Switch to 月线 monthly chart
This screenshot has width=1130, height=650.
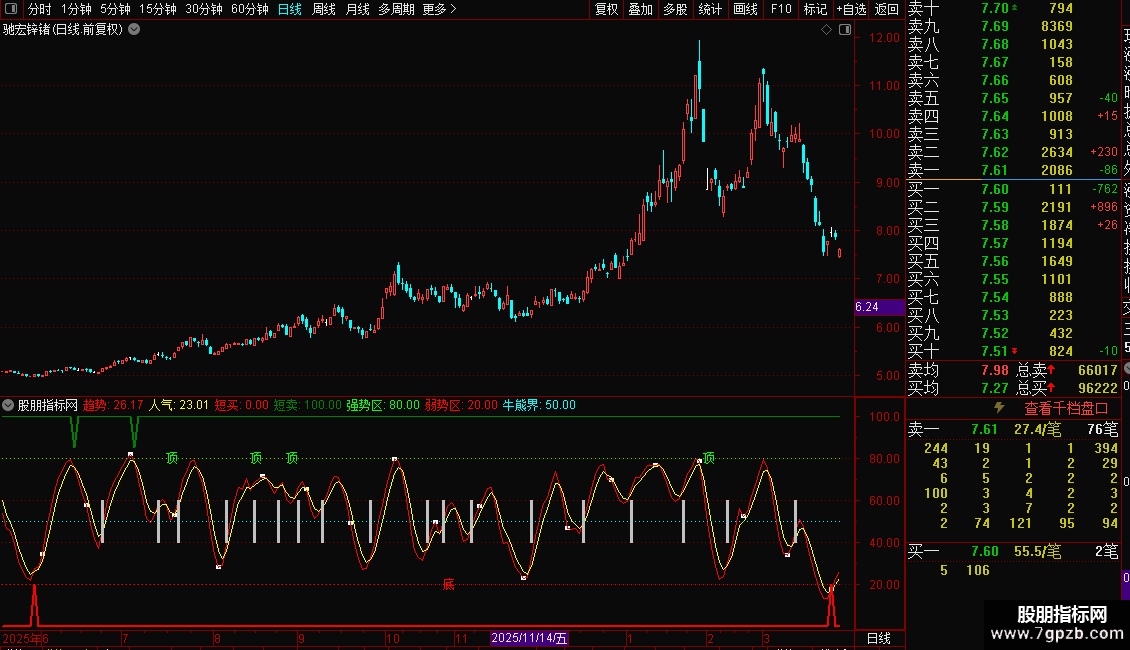[x=357, y=9]
